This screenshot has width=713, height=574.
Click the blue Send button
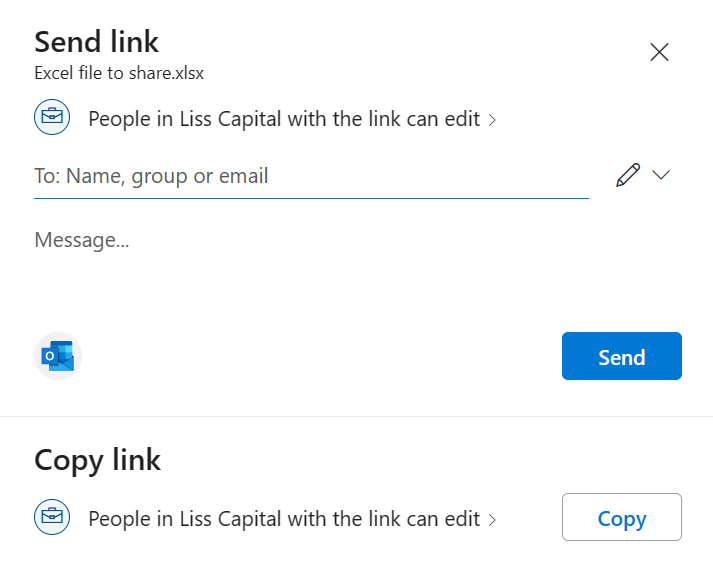(x=622, y=356)
